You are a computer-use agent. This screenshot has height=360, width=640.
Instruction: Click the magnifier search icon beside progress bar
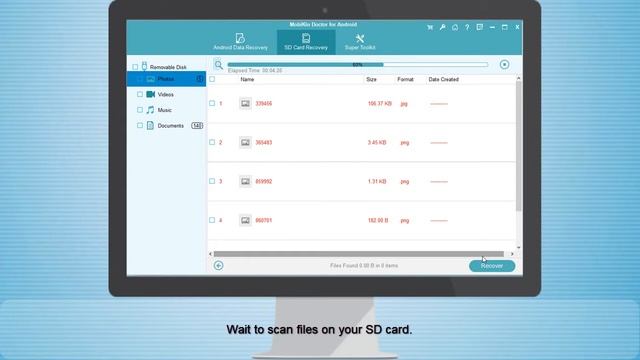(x=219, y=65)
